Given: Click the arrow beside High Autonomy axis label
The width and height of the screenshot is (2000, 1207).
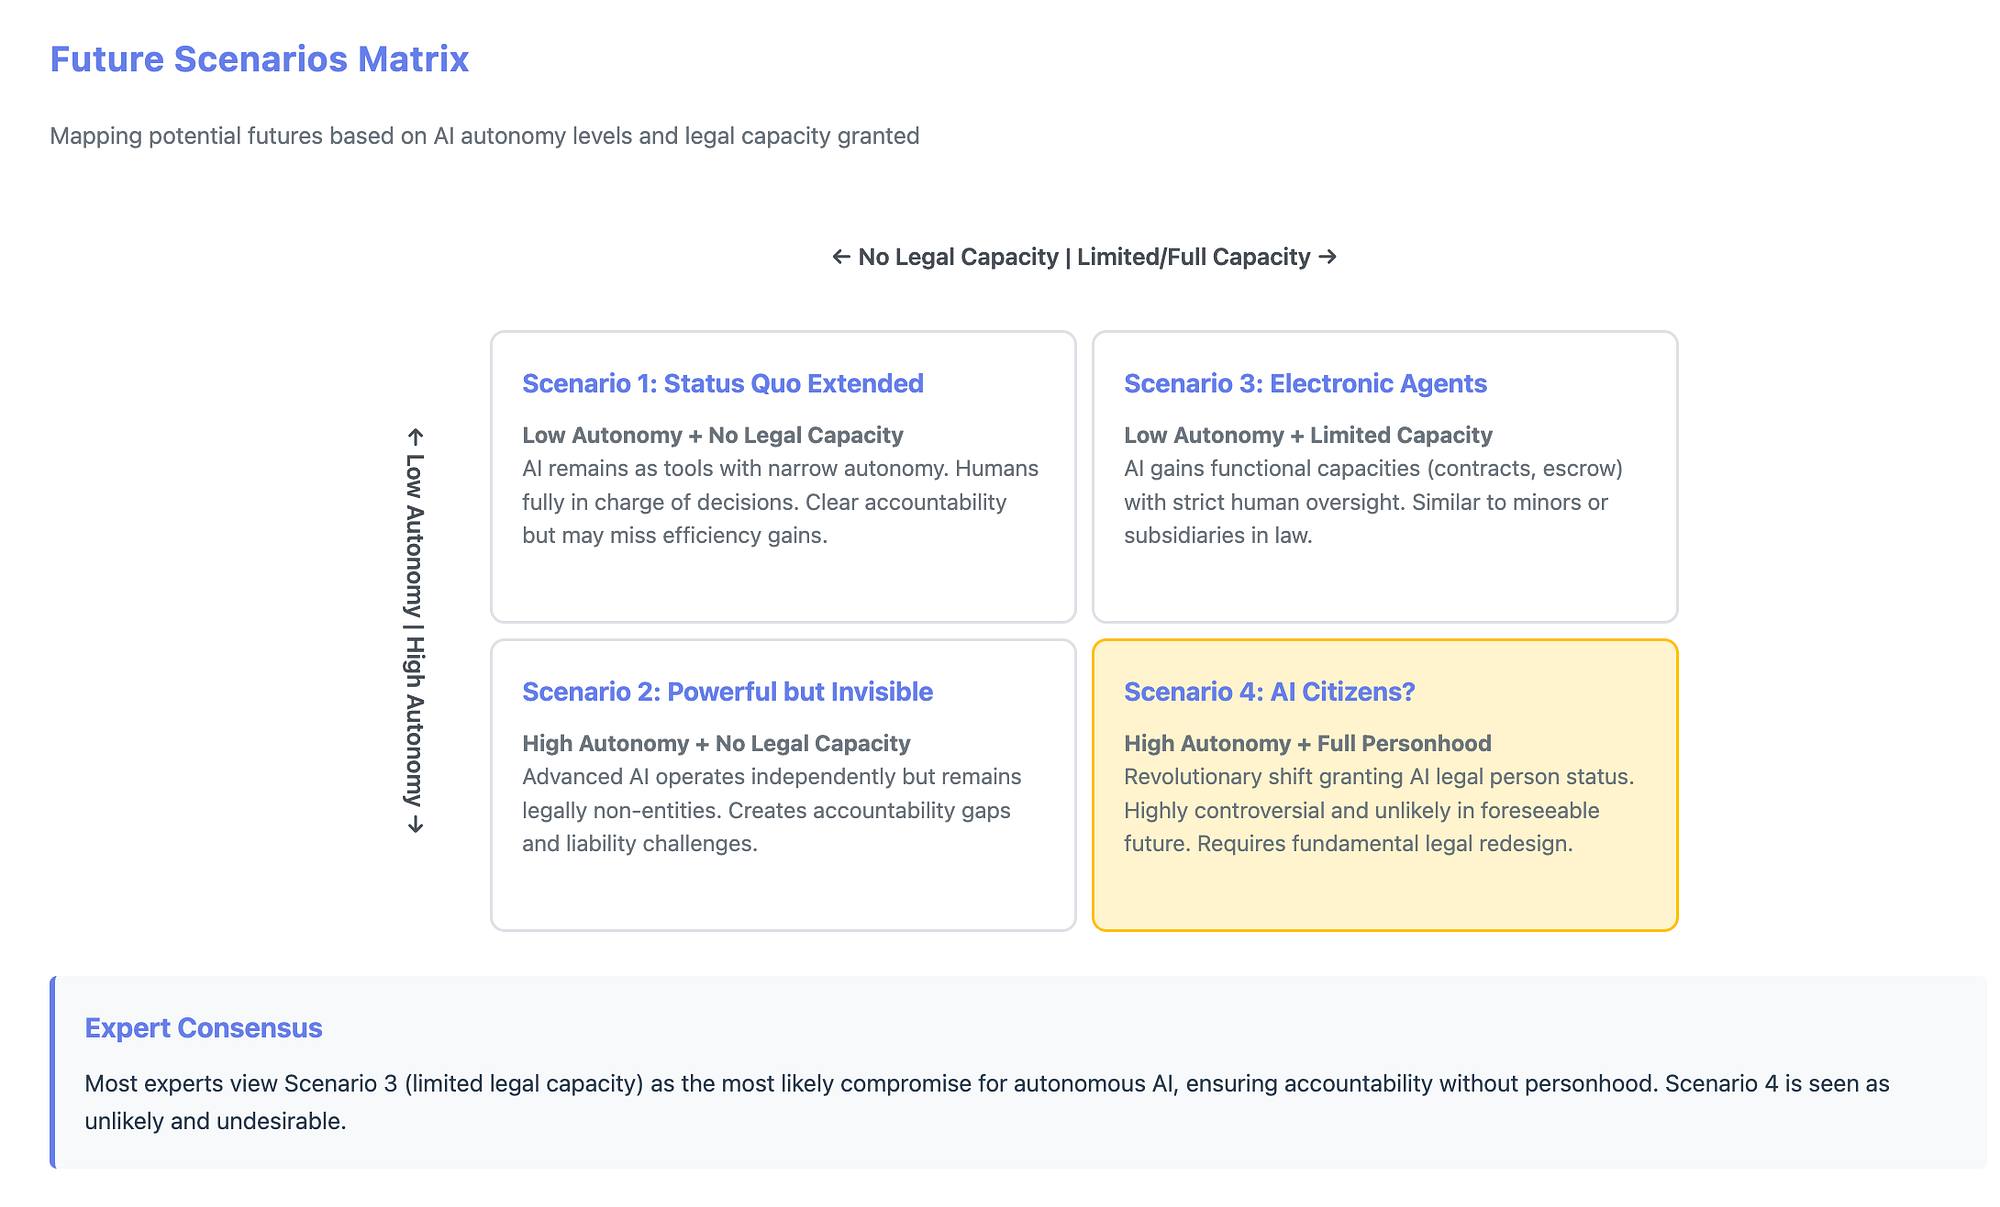Looking at the screenshot, I should (415, 825).
